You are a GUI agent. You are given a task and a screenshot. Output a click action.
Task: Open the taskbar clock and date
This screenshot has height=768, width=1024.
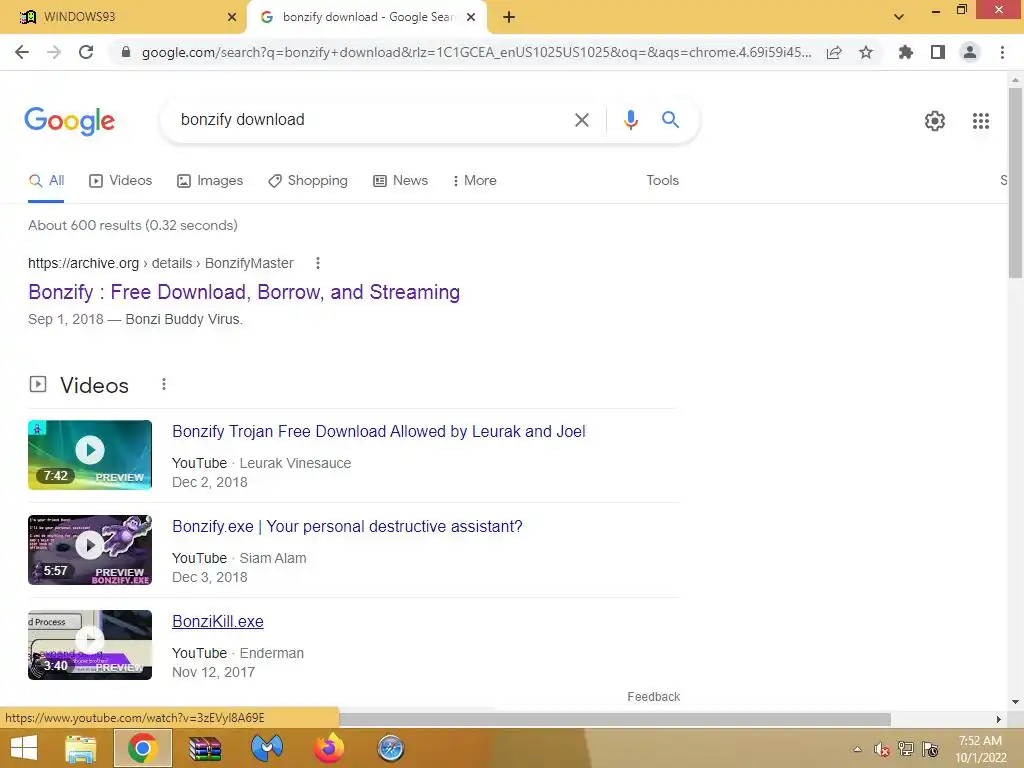(980, 749)
